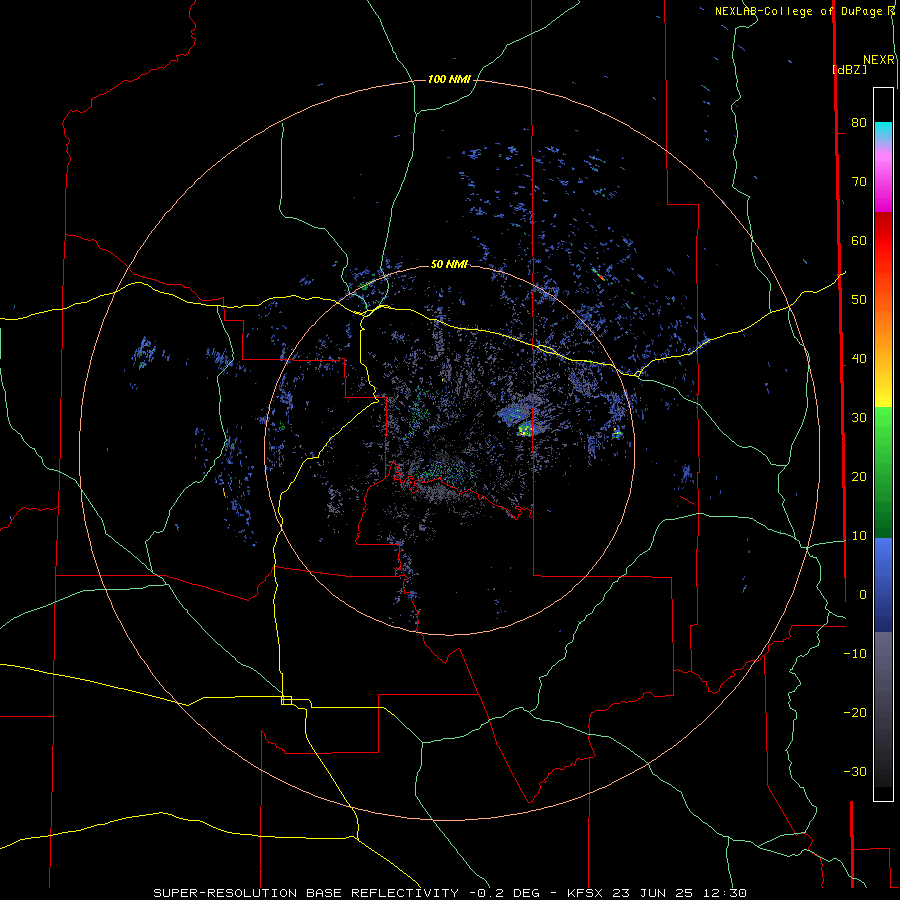Click the 50 value on the dBZ scale
Image resolution: width=900 pixels, height=900 pixels.
[x=859, y=300]
